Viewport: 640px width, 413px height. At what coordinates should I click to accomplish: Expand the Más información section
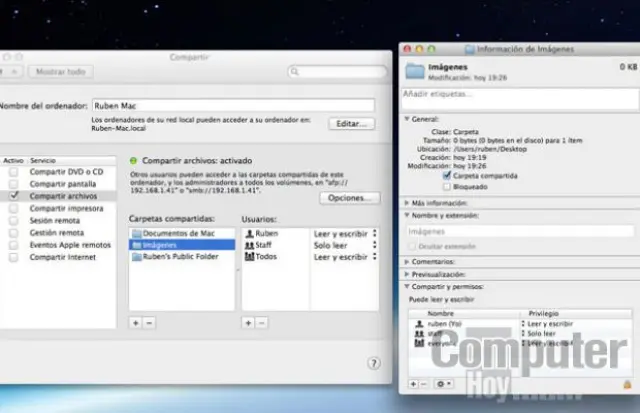pos(406,202)
